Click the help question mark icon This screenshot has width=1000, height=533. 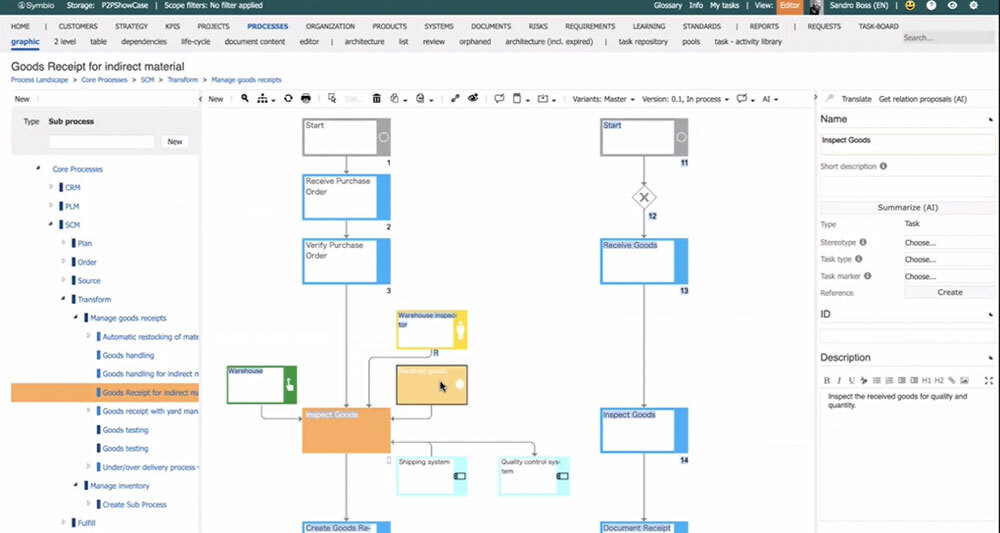point(931,6)
